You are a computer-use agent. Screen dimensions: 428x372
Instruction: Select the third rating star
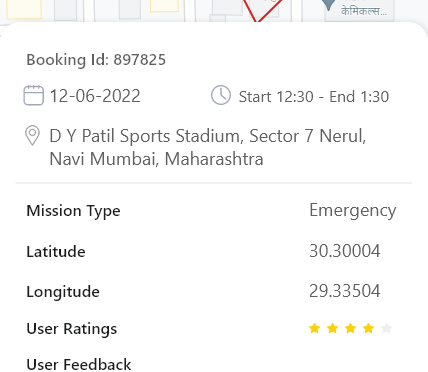[350, 328]
